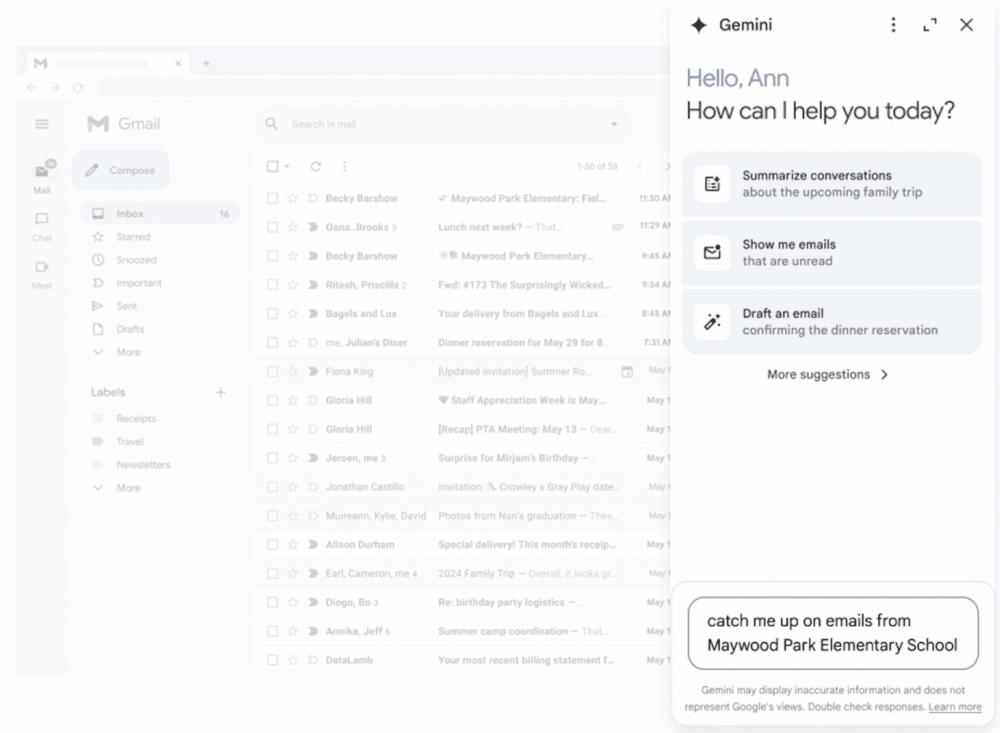Screen dimensions: 1000x733
Task: Reload the browser page
Action: click(78, 87)
